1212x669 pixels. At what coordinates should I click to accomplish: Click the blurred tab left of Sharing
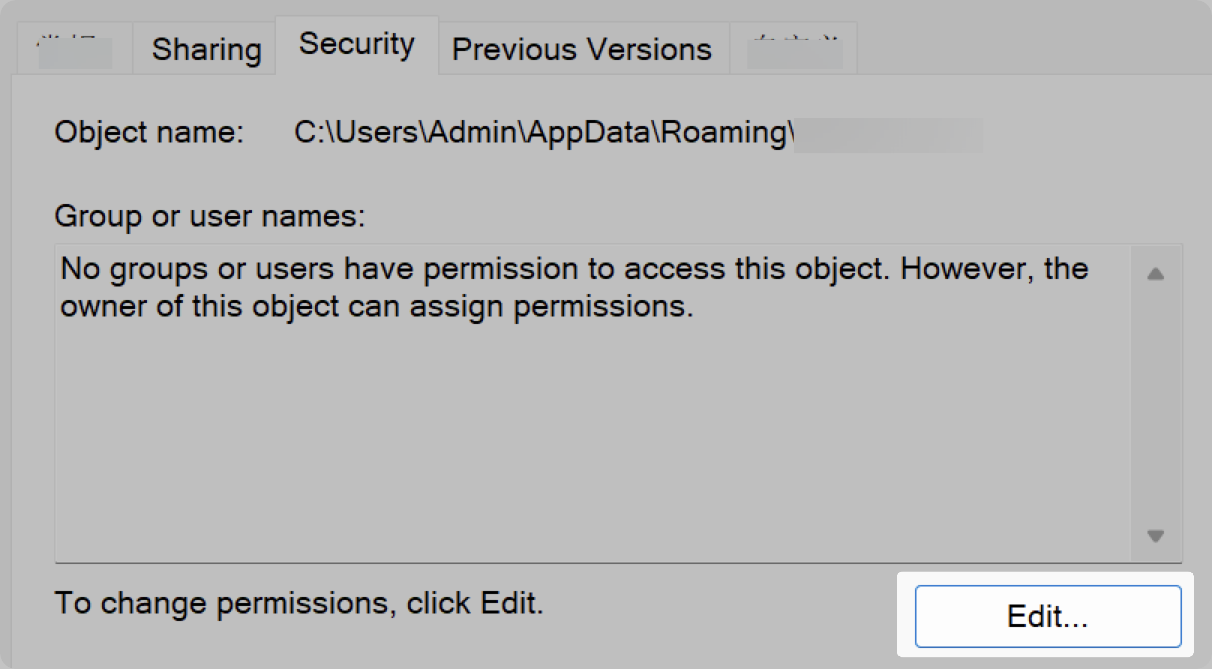(75, 50)
